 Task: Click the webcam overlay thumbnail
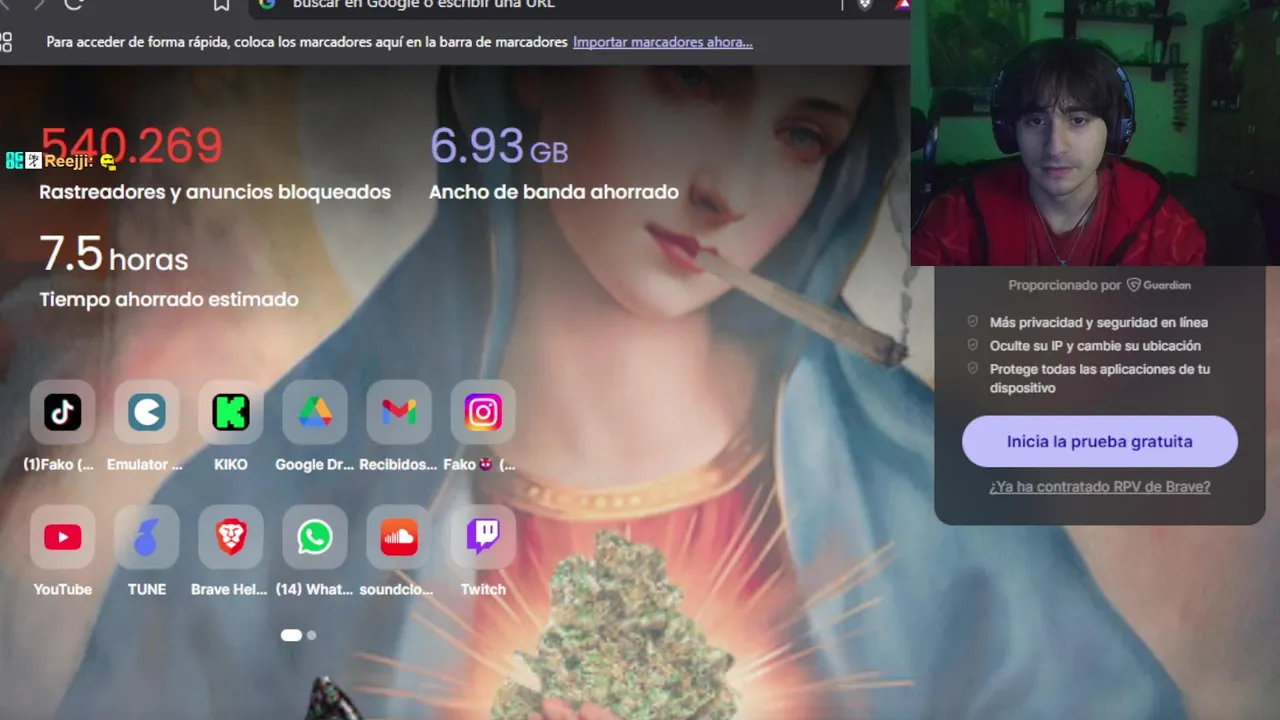(1095, 132)
